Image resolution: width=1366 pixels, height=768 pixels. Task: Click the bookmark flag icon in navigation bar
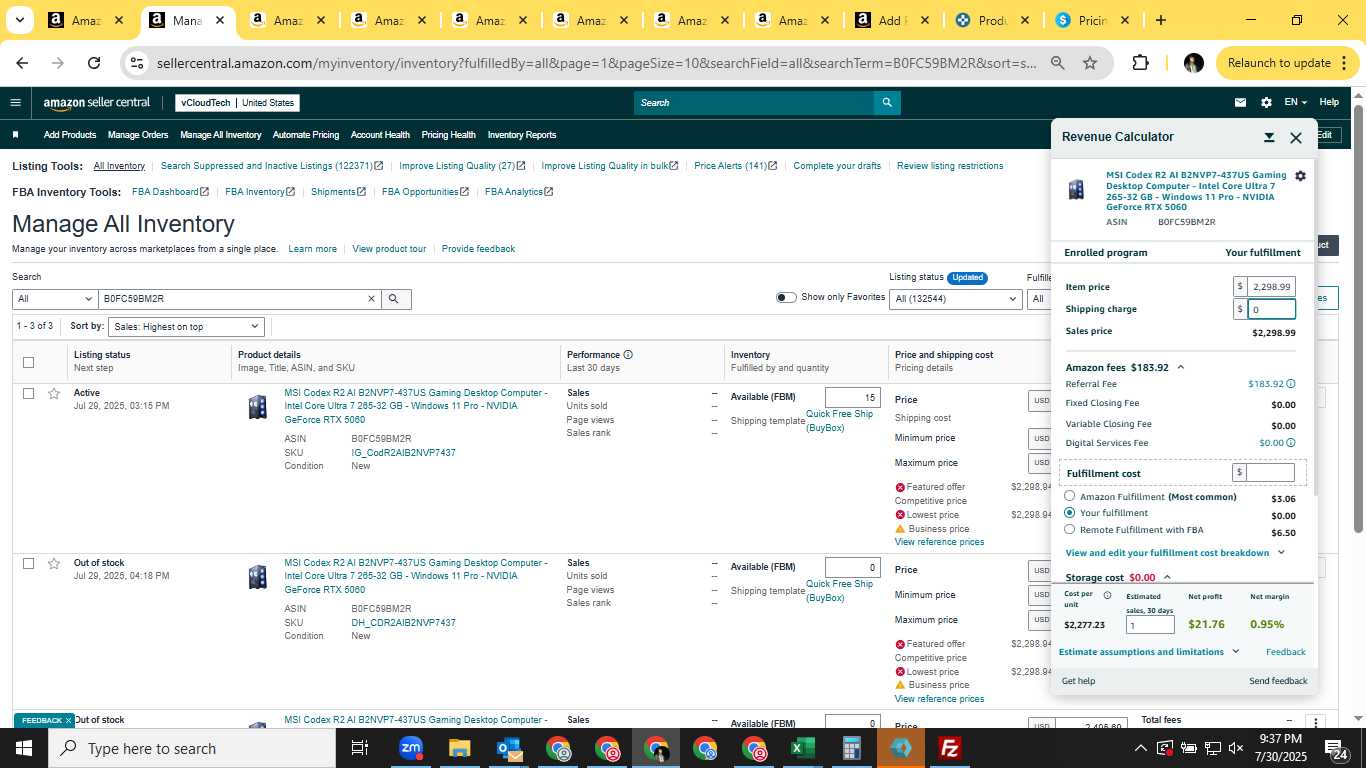pos(15,135)
